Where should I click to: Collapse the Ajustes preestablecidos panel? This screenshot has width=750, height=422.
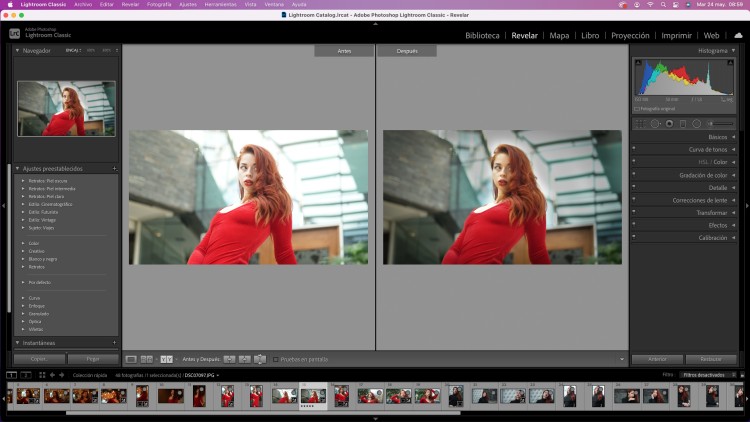click(x=18, y=168)
